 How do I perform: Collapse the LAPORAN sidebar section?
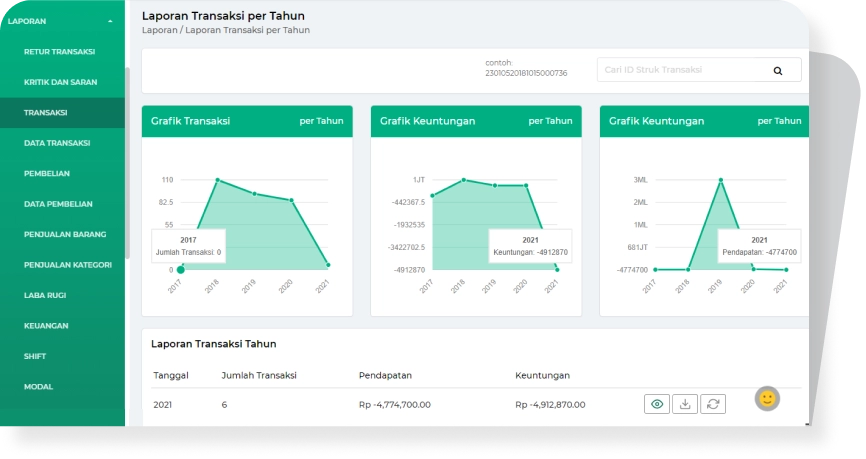[x=110, y=20]
